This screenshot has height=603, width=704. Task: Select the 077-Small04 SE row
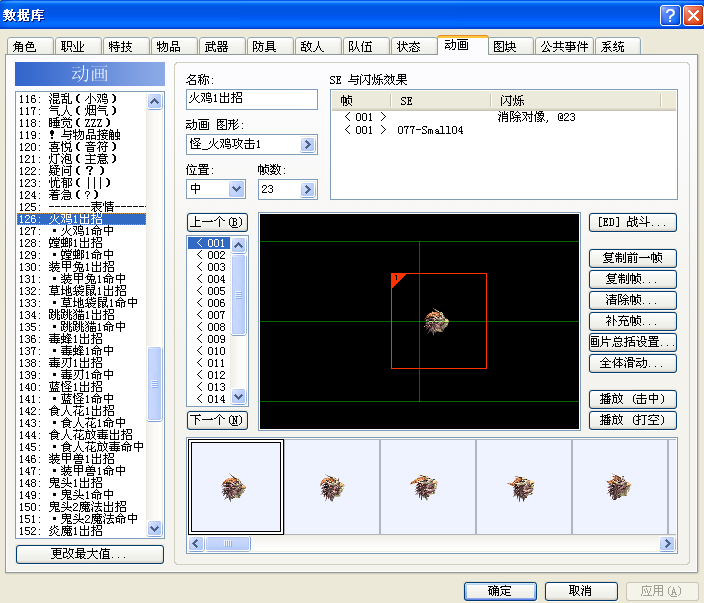pos(503,130)
